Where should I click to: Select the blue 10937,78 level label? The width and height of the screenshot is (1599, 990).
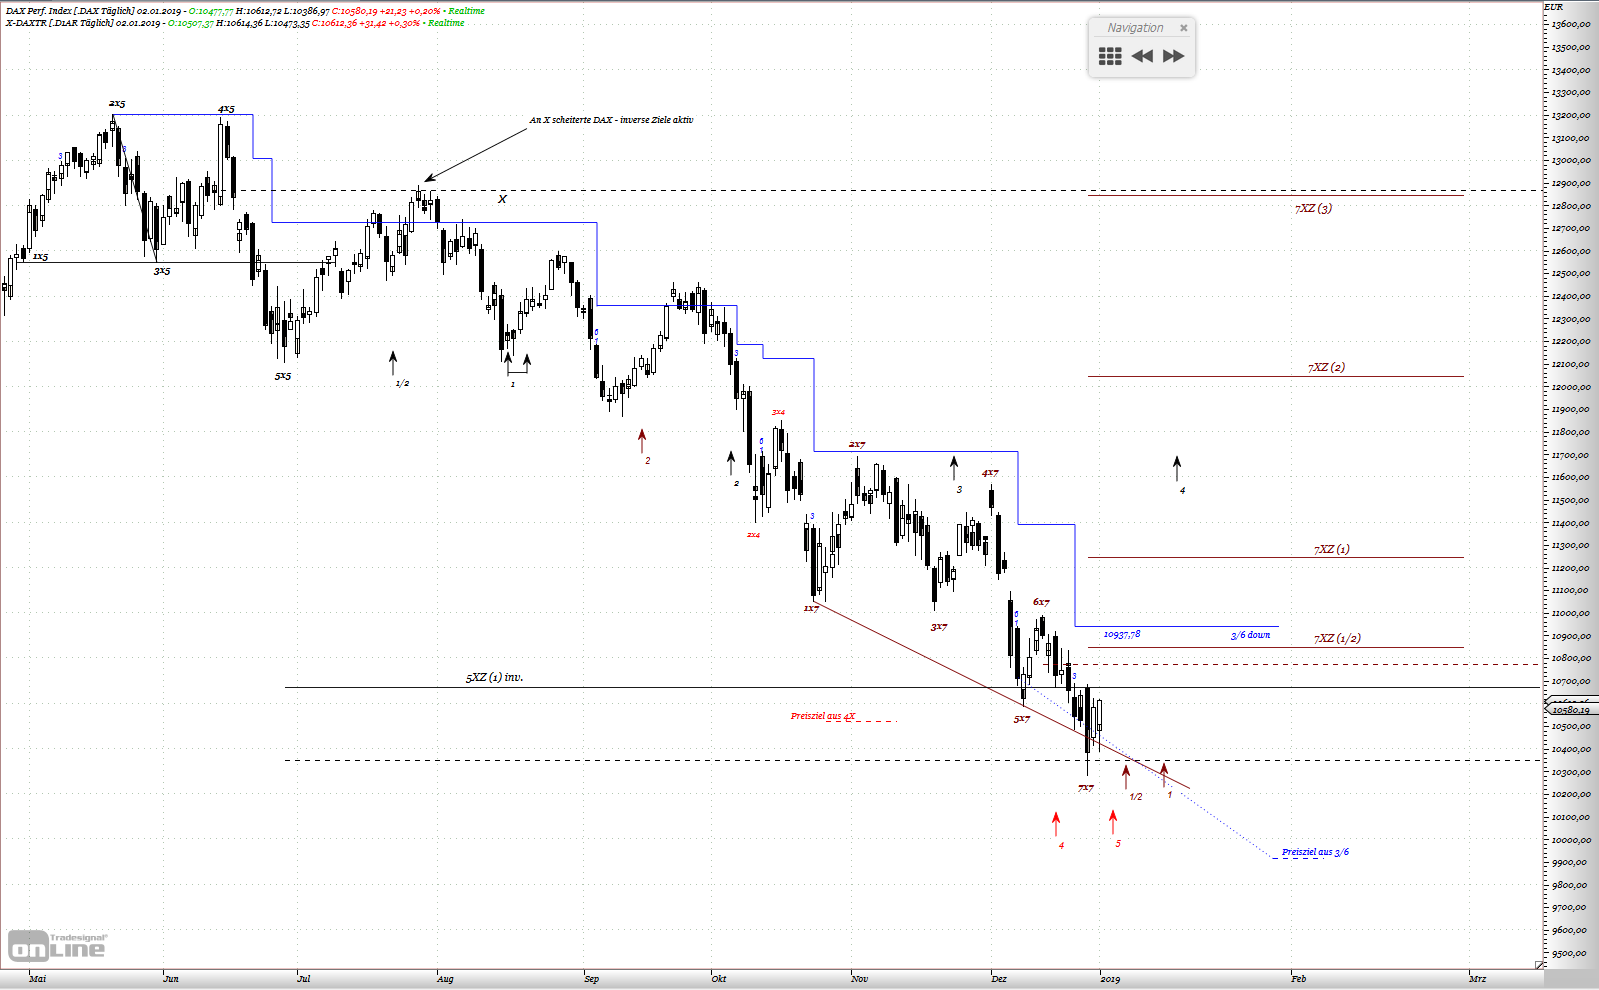[x=1121, y=635]
